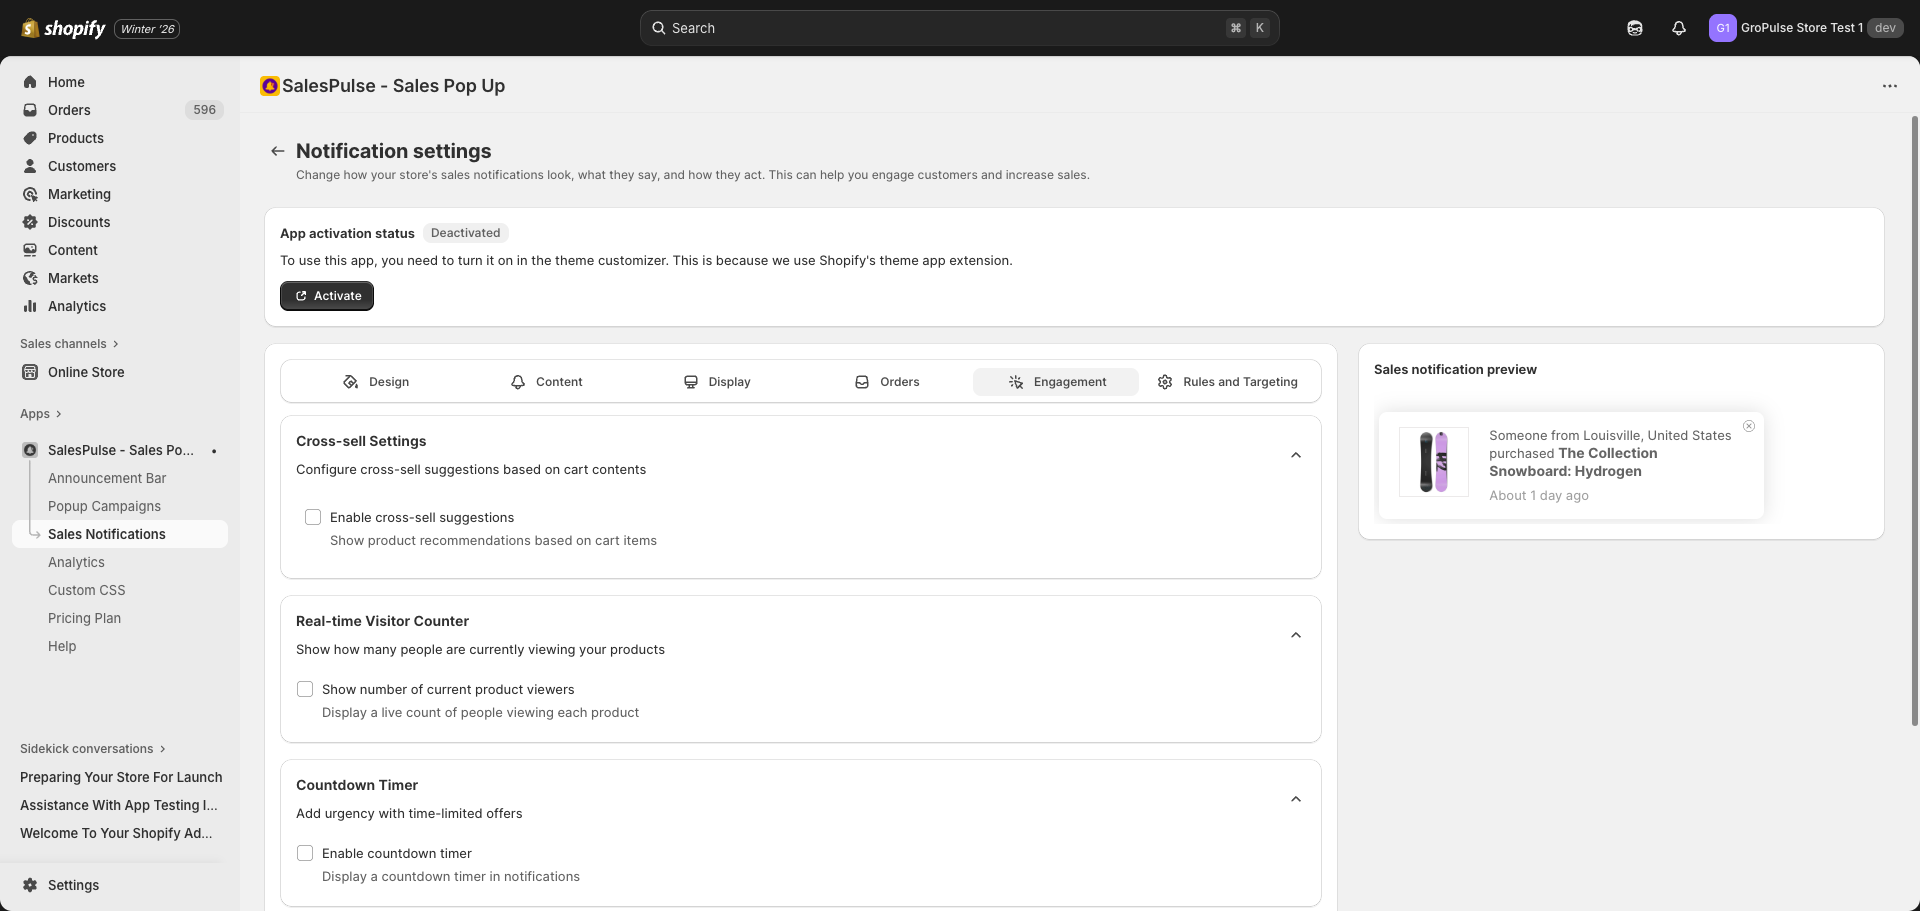1920x911 pixels.
Task: Select the Discounts icon in sidebar
Action: click(x=31, y=222)
